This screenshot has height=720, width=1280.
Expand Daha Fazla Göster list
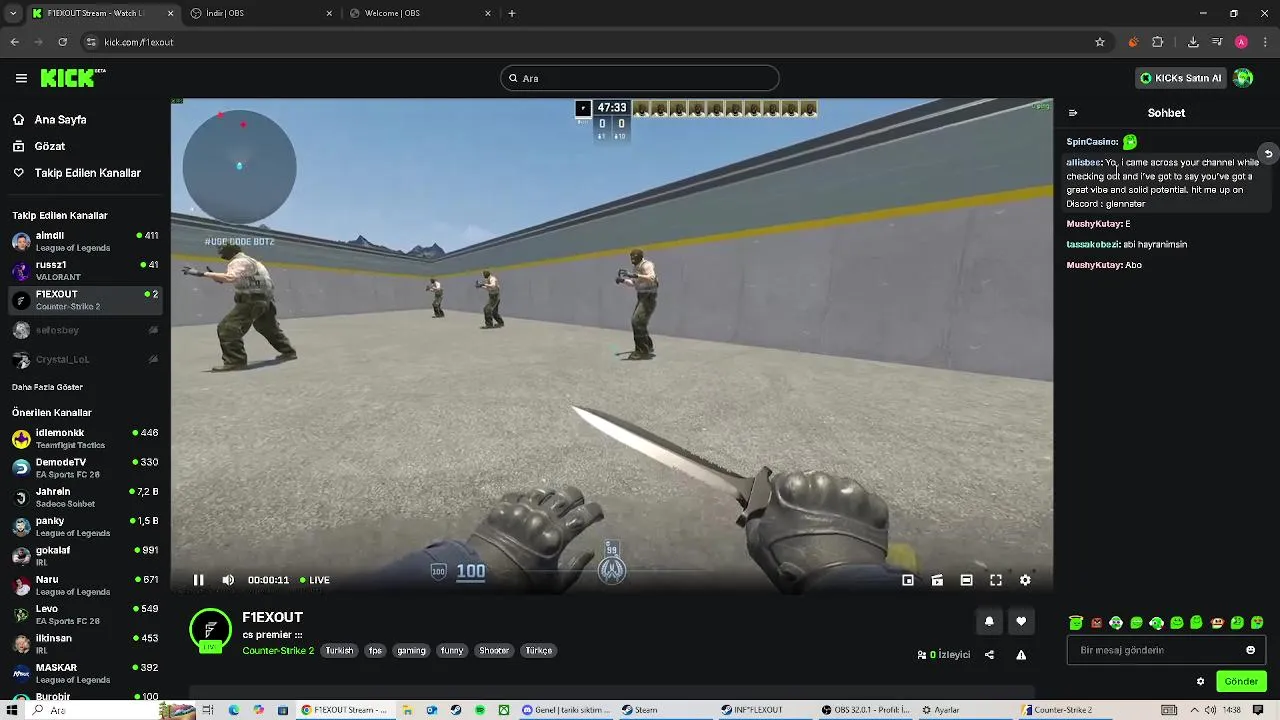(47, 387)
